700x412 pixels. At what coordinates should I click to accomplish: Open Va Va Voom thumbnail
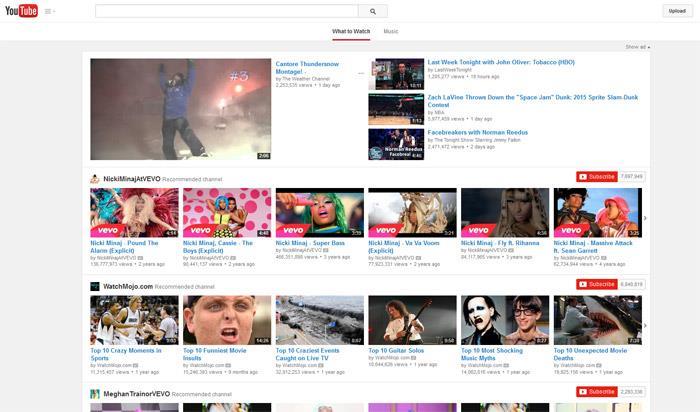pos(412,212)
